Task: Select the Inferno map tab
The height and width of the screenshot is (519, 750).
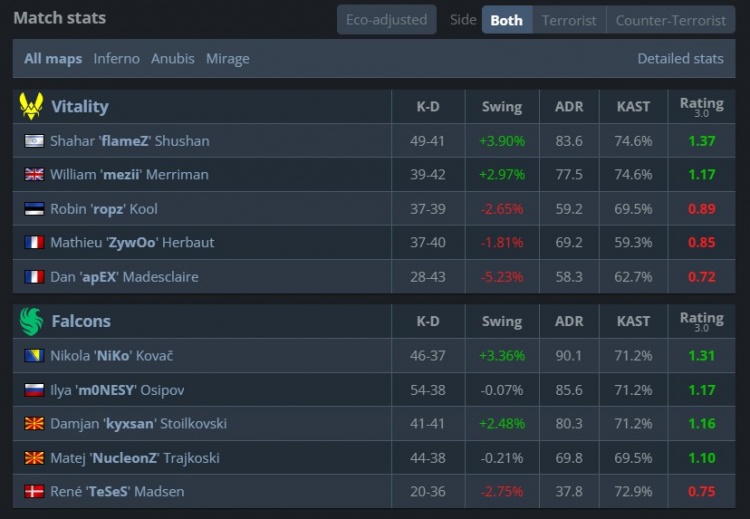Action: point(116,59)
